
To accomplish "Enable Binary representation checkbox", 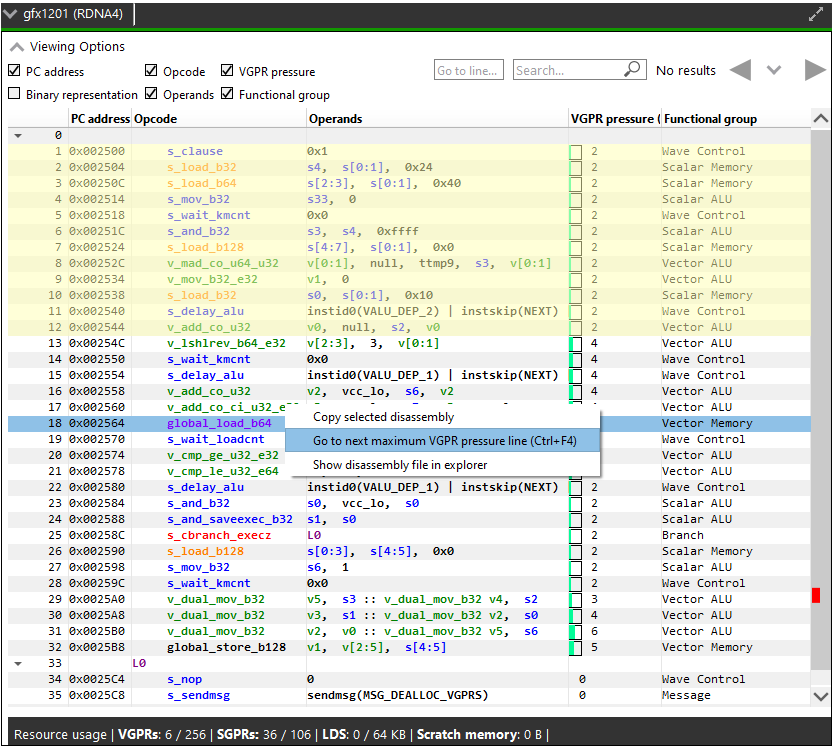I will [x=14, y=94].
